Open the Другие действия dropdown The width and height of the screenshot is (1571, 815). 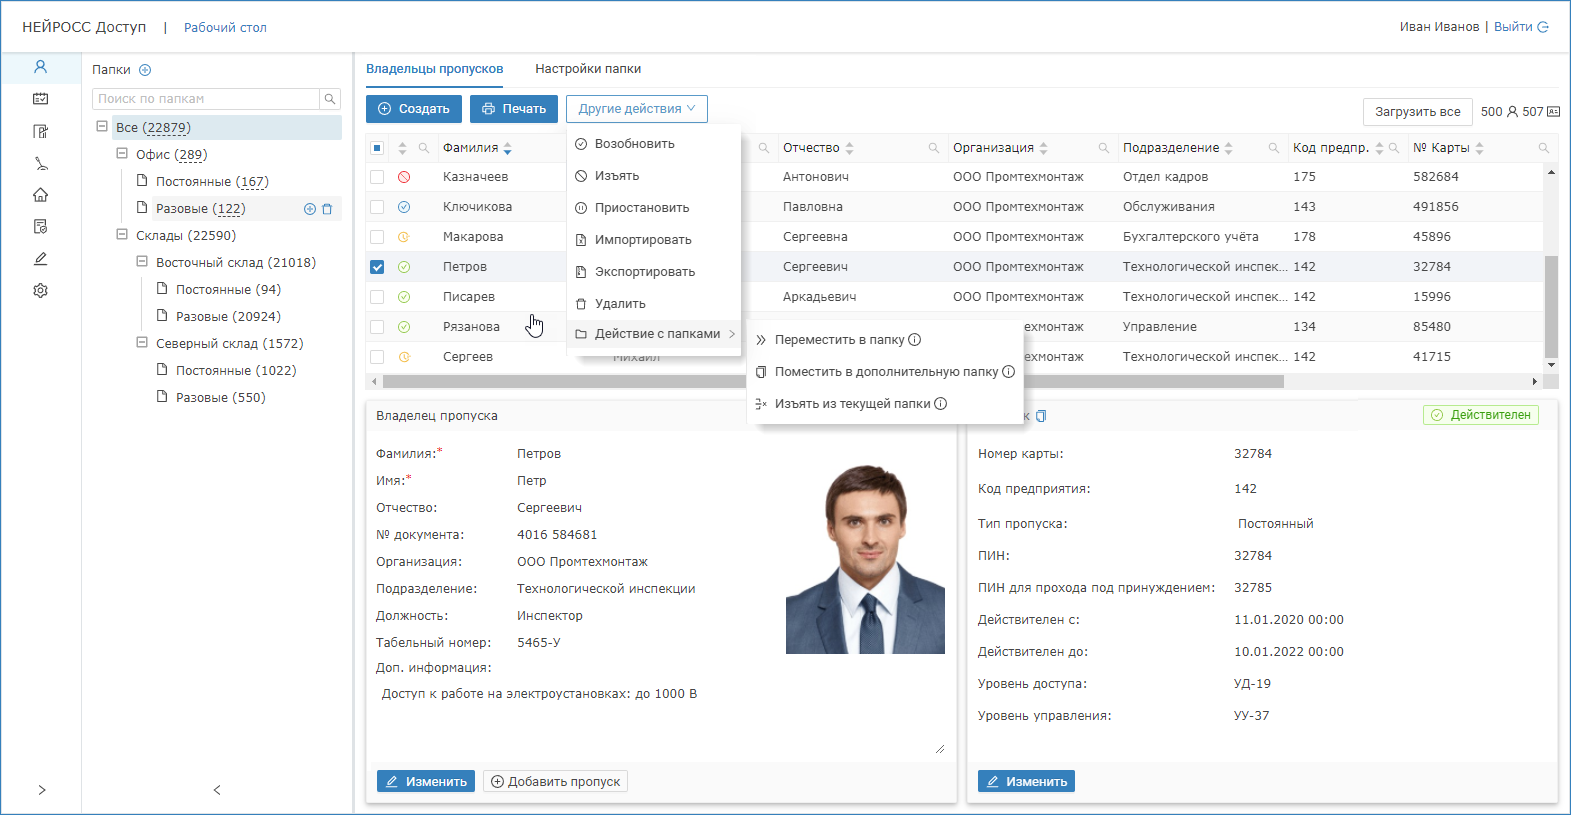(636, 109)
